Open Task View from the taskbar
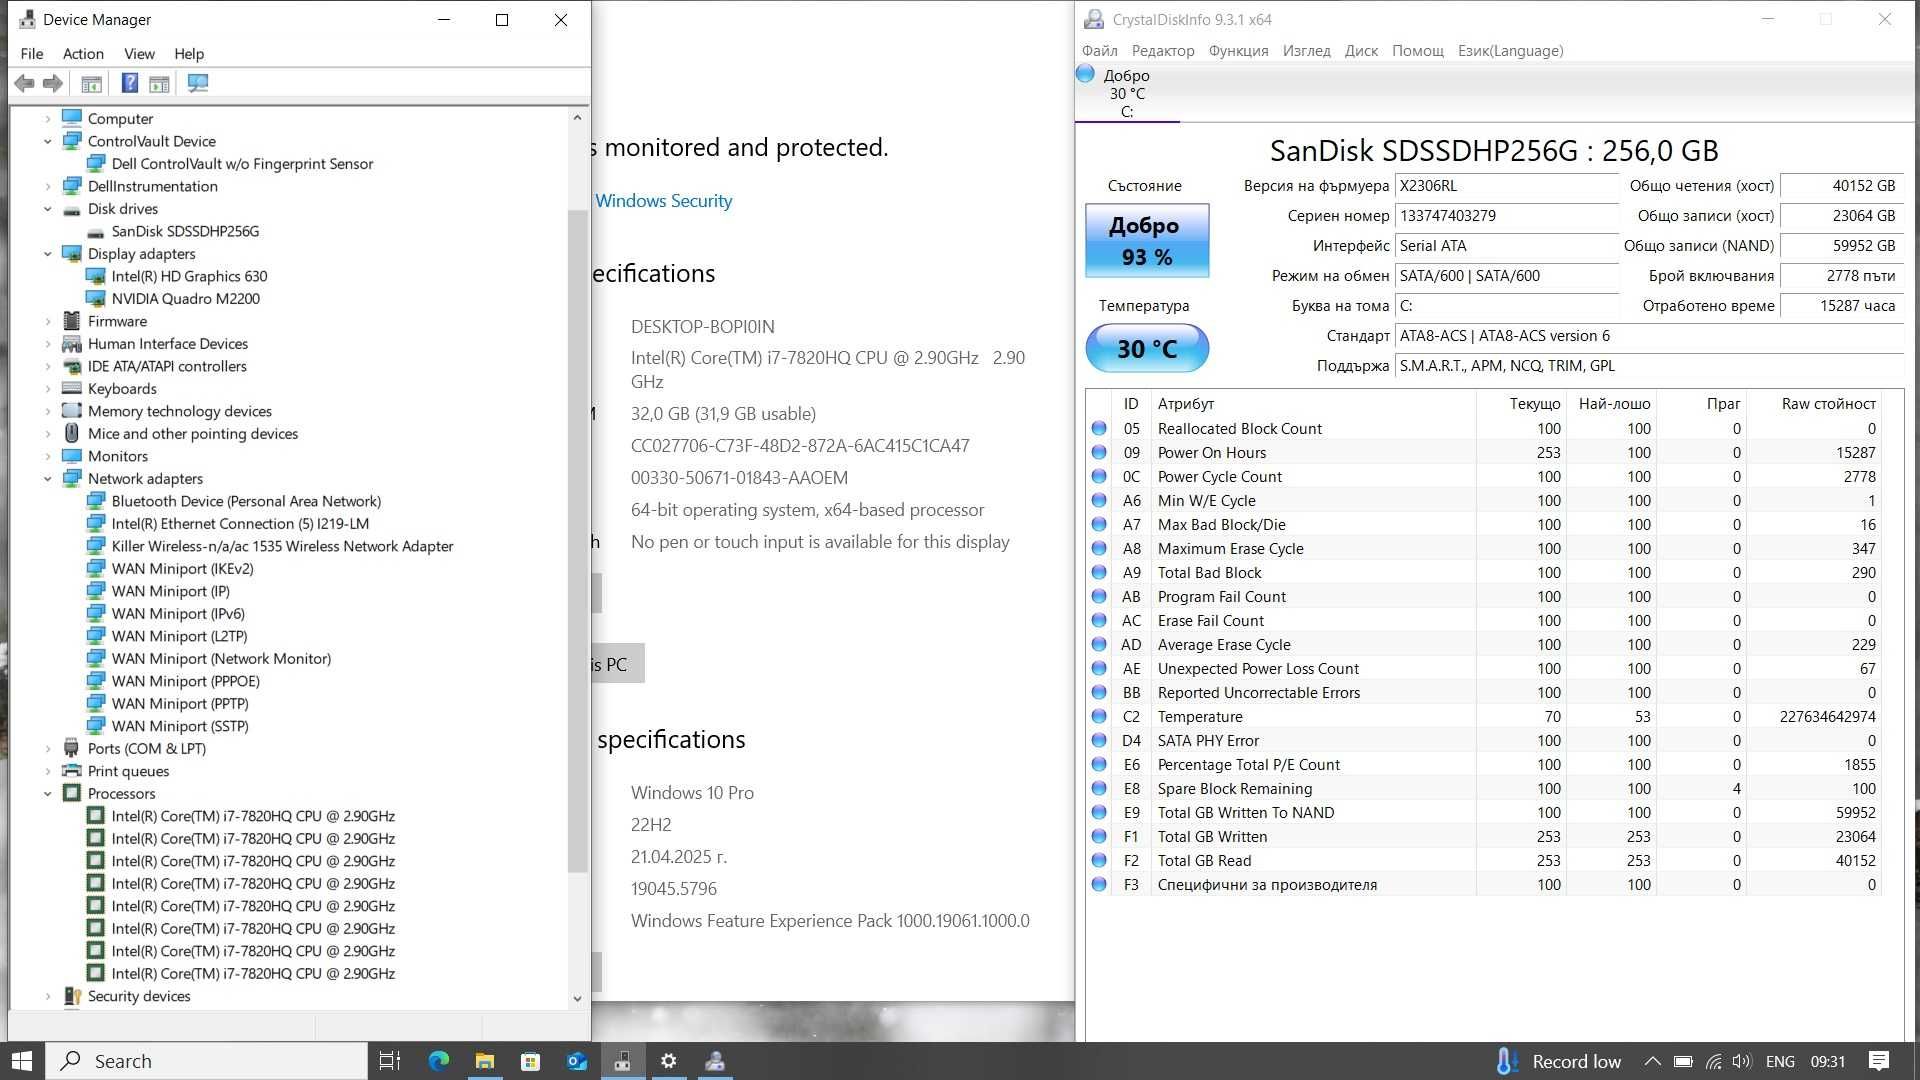 (x=390, y=1061)
